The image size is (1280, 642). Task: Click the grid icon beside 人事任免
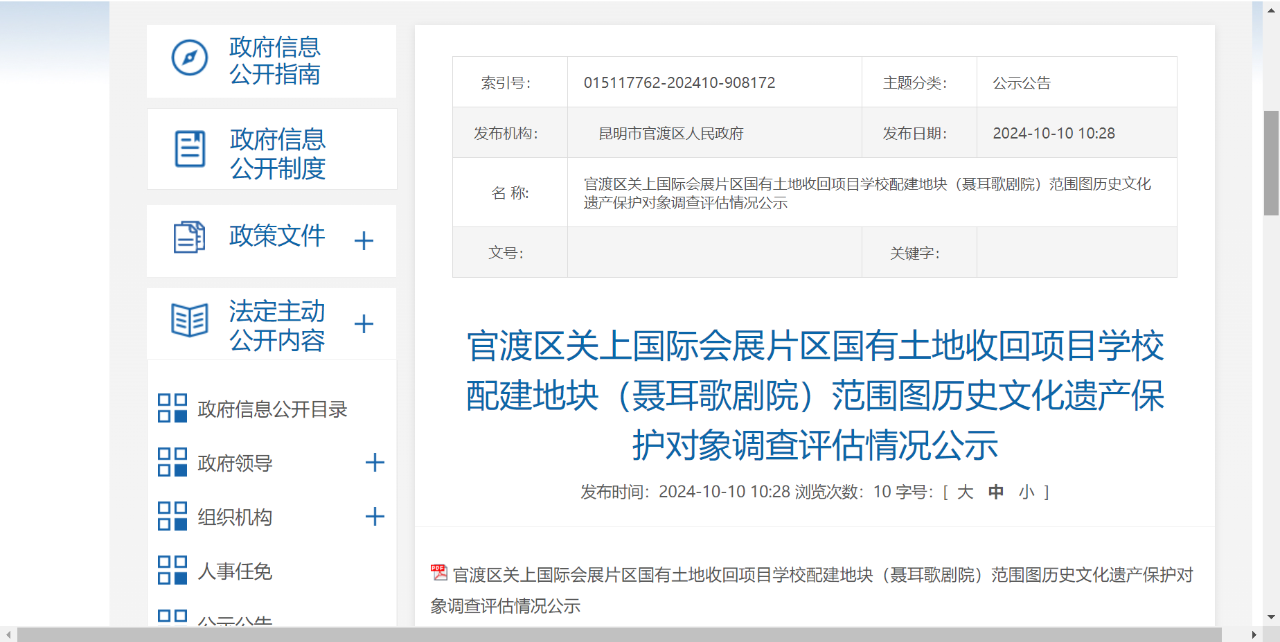click(x=173, y=570)
